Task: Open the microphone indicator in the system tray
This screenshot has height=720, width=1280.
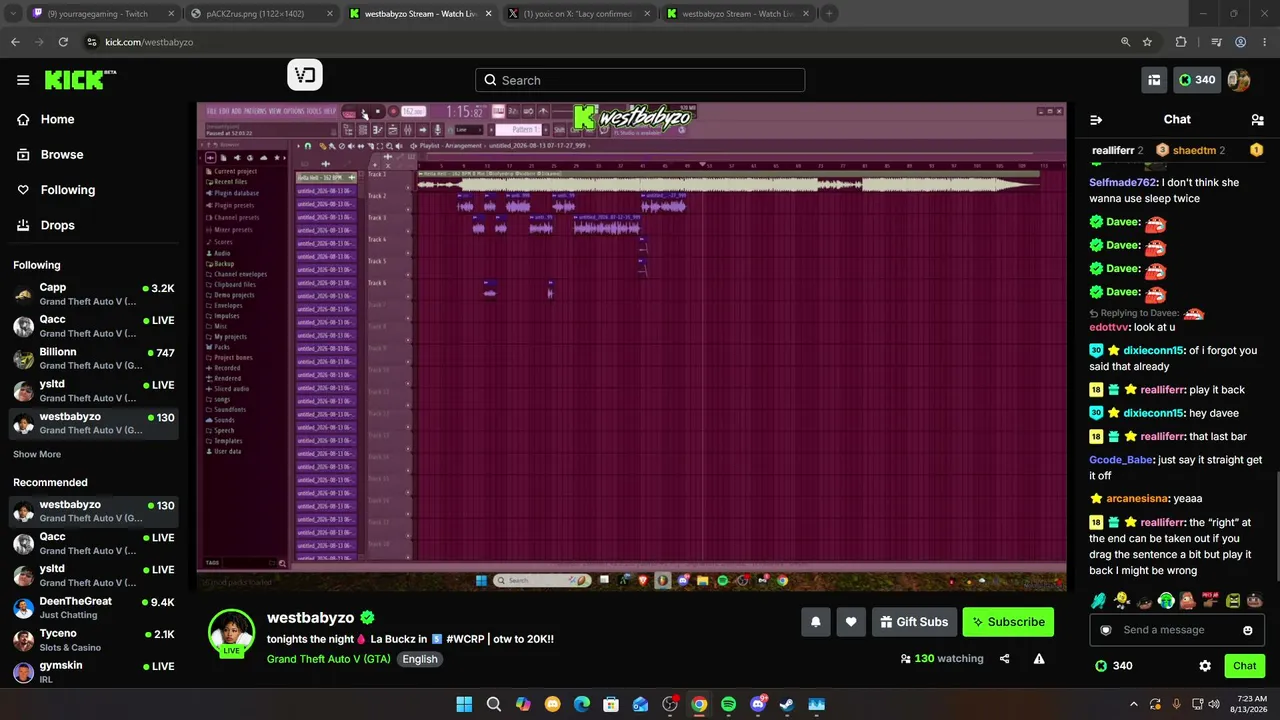Action: click(x=1176, y=704)
